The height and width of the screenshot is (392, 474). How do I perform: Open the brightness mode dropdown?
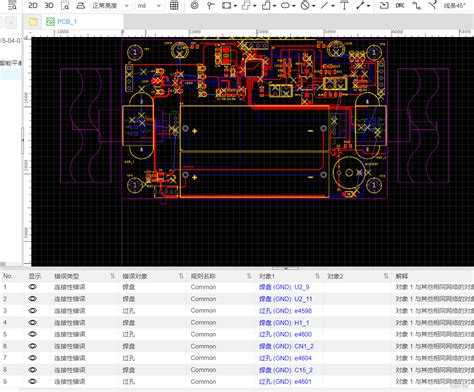coord(110,6)
